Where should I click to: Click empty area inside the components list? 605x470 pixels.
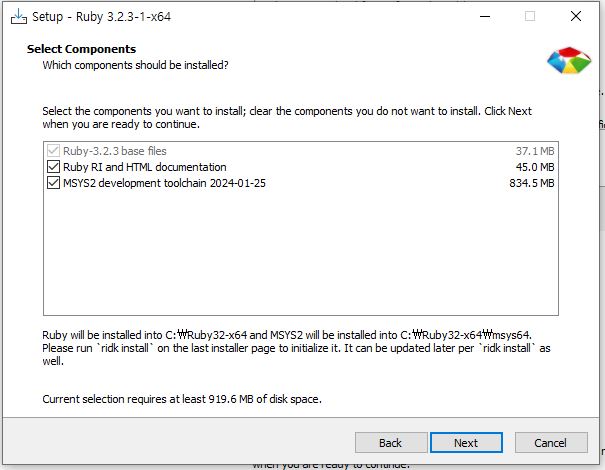[x=301, y=253]
